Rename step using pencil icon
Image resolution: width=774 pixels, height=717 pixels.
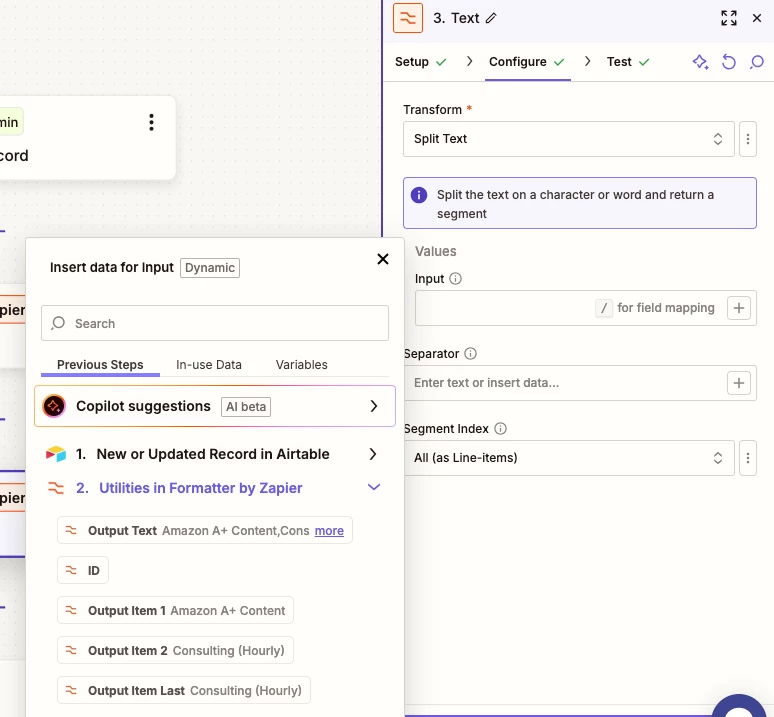[491, 18]
